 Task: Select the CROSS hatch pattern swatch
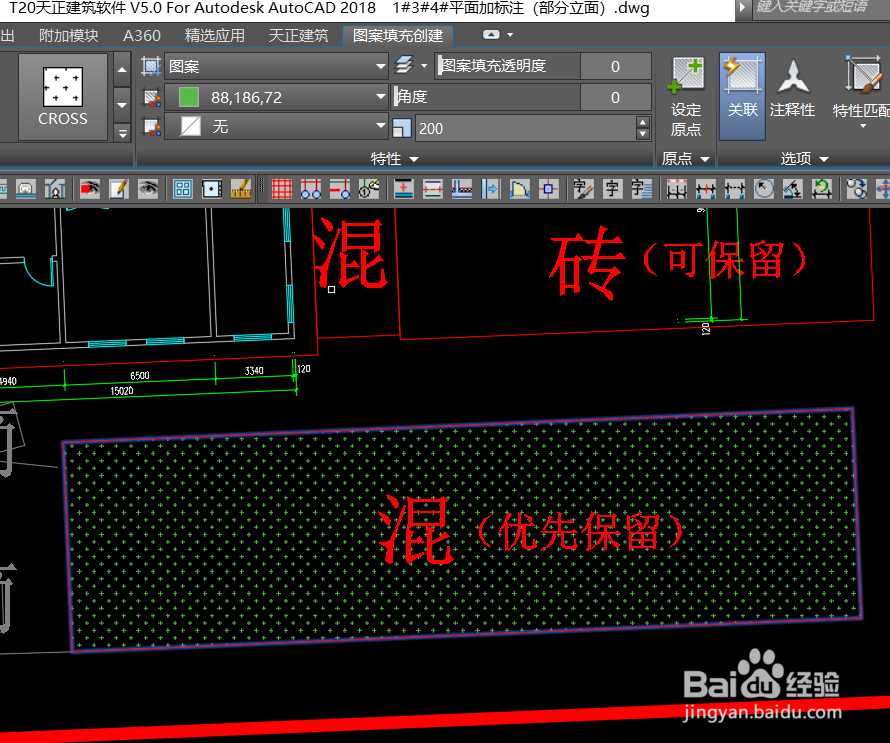click(62, 96)
